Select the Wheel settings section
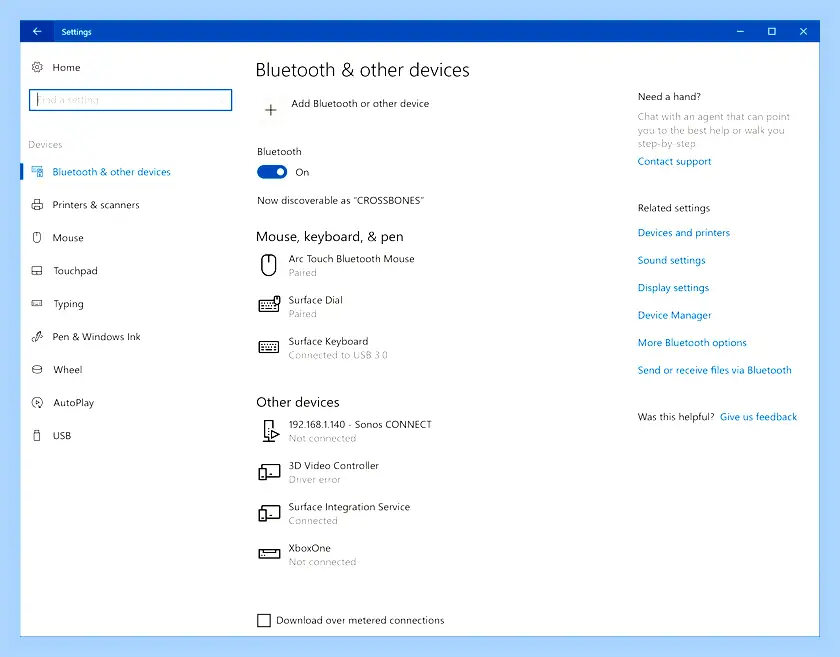 coord(68,370)
